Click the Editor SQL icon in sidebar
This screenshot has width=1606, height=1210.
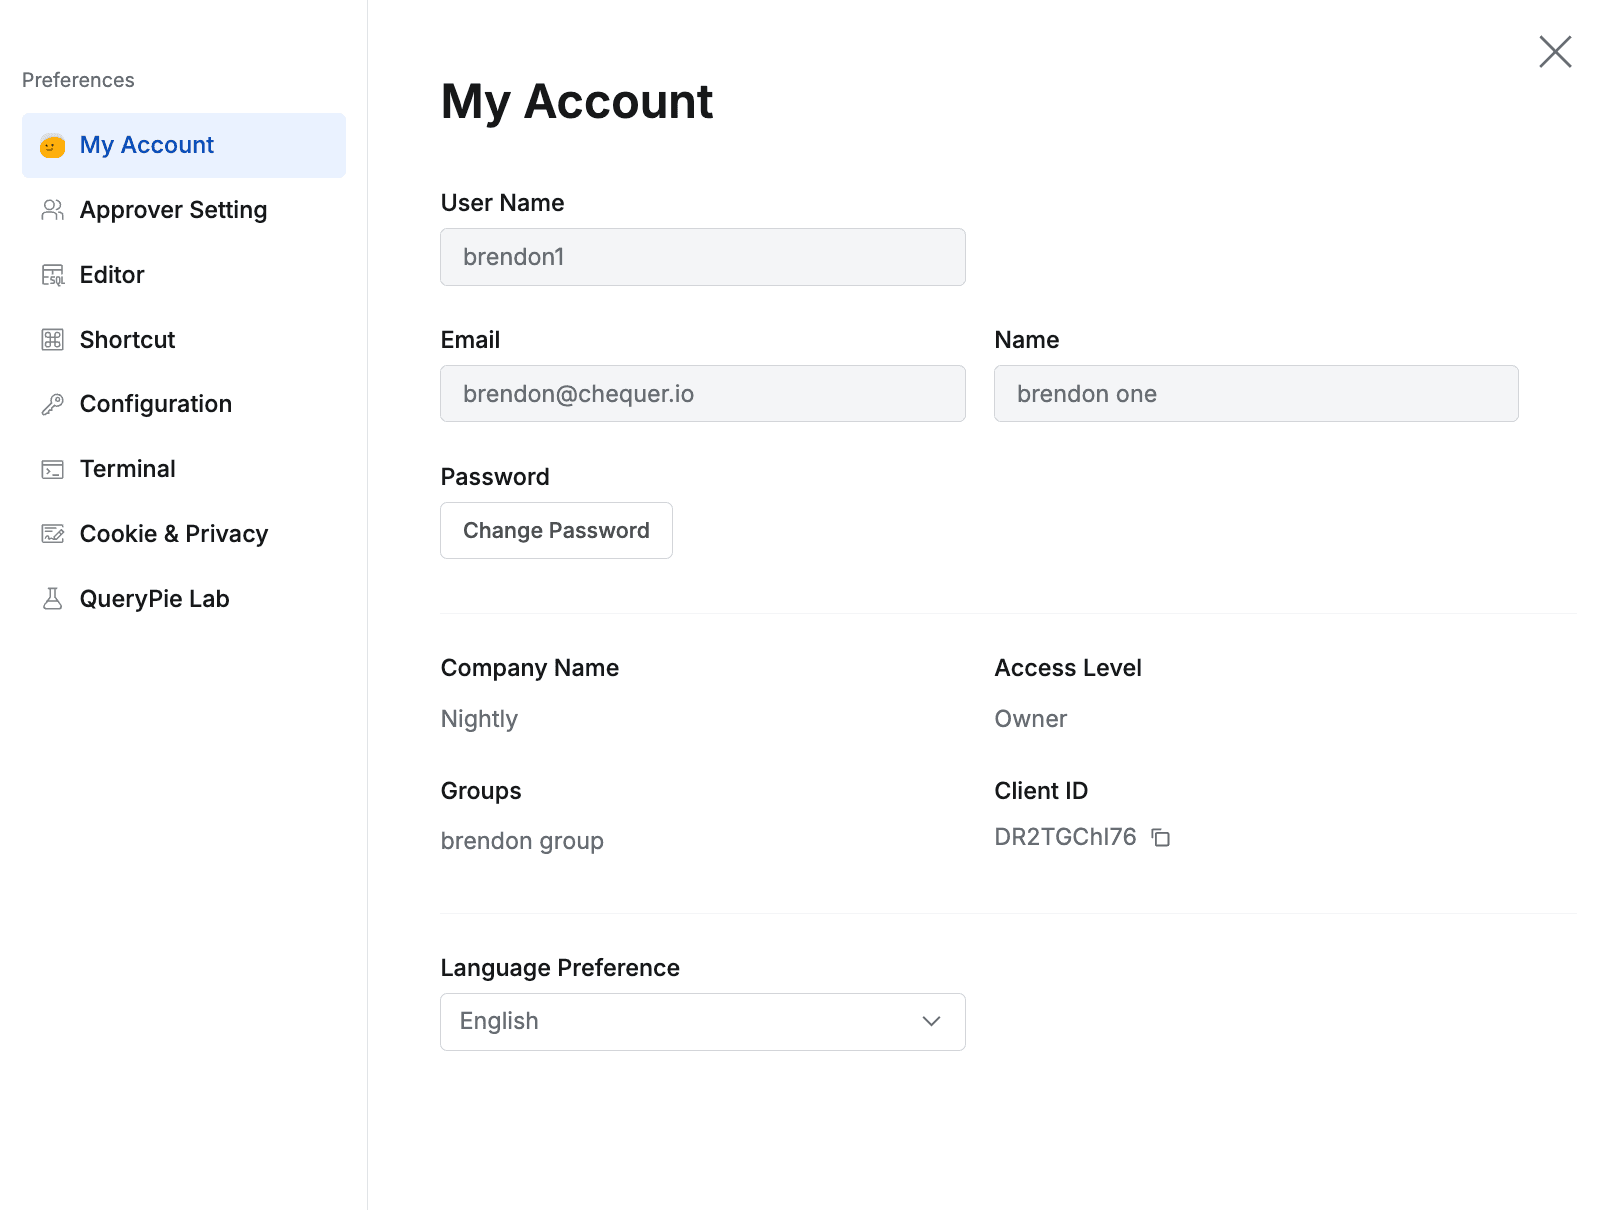click(54, 274)
